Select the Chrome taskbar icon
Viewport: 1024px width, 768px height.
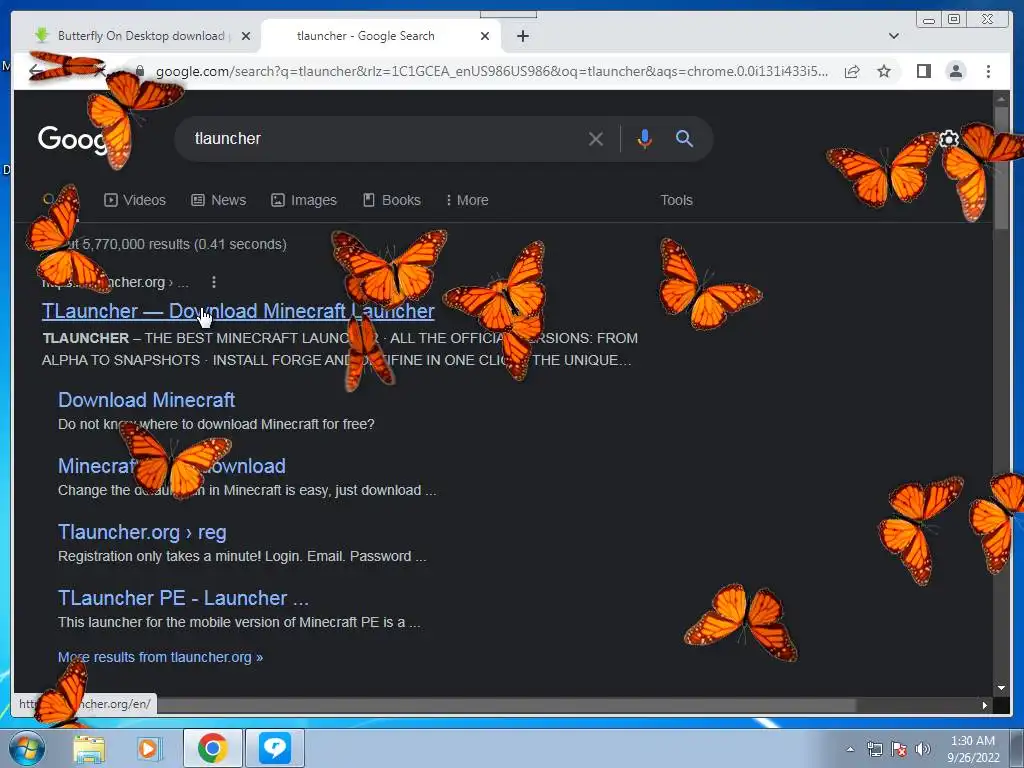click(x=212, y=748)
